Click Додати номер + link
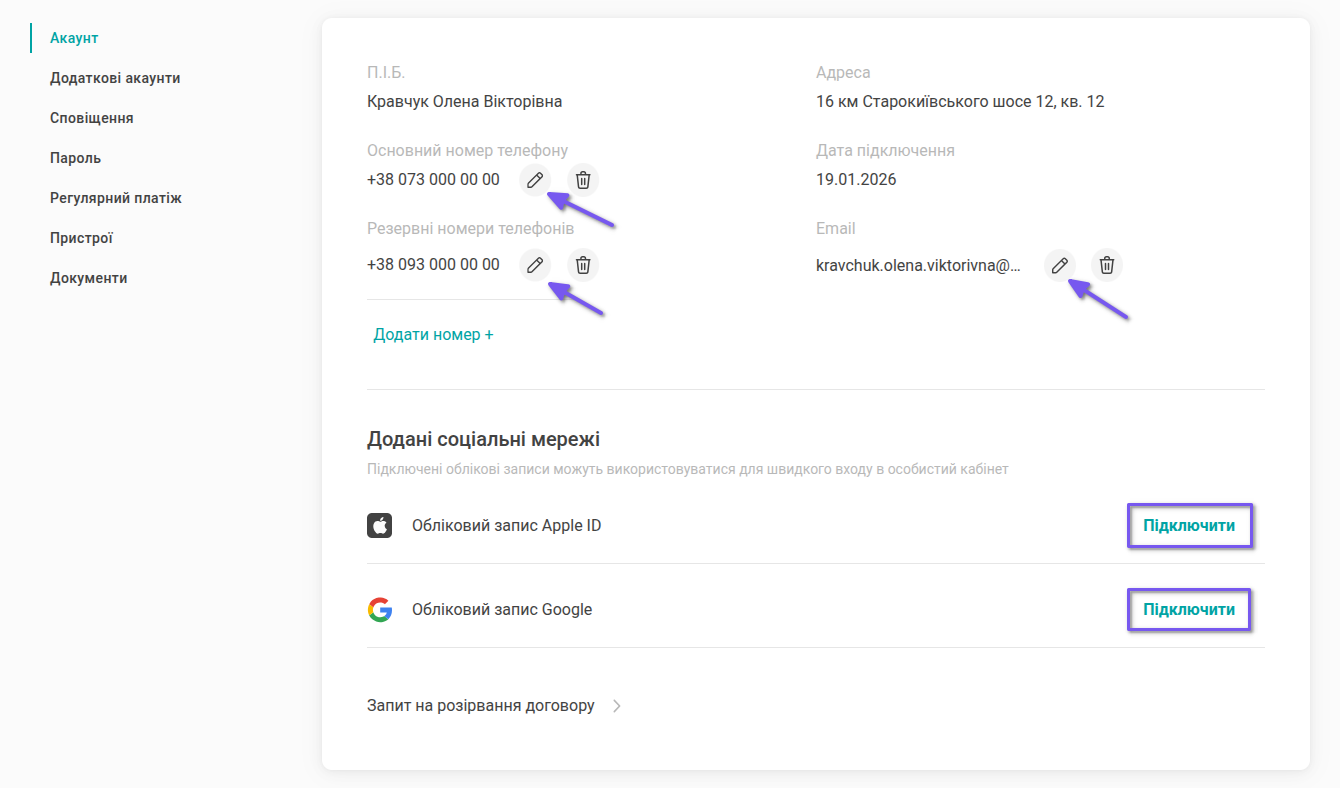The height and width of the screenshot is (788, 1340). coord(433,334)
